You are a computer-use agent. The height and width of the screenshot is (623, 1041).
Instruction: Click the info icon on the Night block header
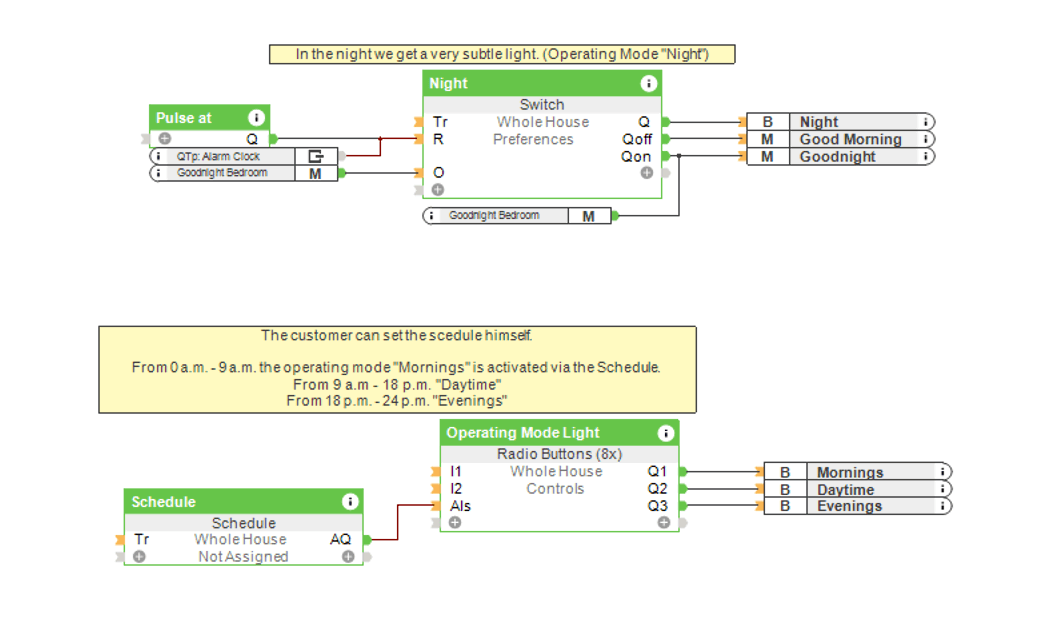649,84
